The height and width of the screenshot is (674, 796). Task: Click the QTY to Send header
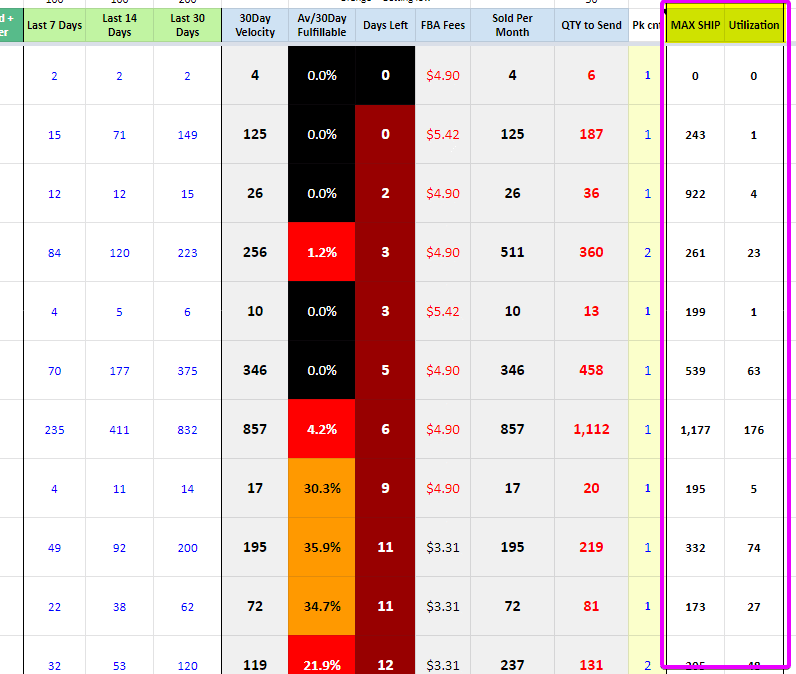point(591,25)
